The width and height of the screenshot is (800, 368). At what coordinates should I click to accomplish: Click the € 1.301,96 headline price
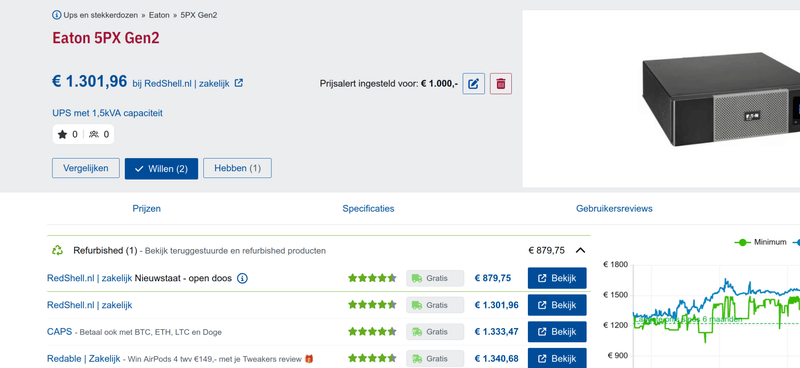[90, 81]
